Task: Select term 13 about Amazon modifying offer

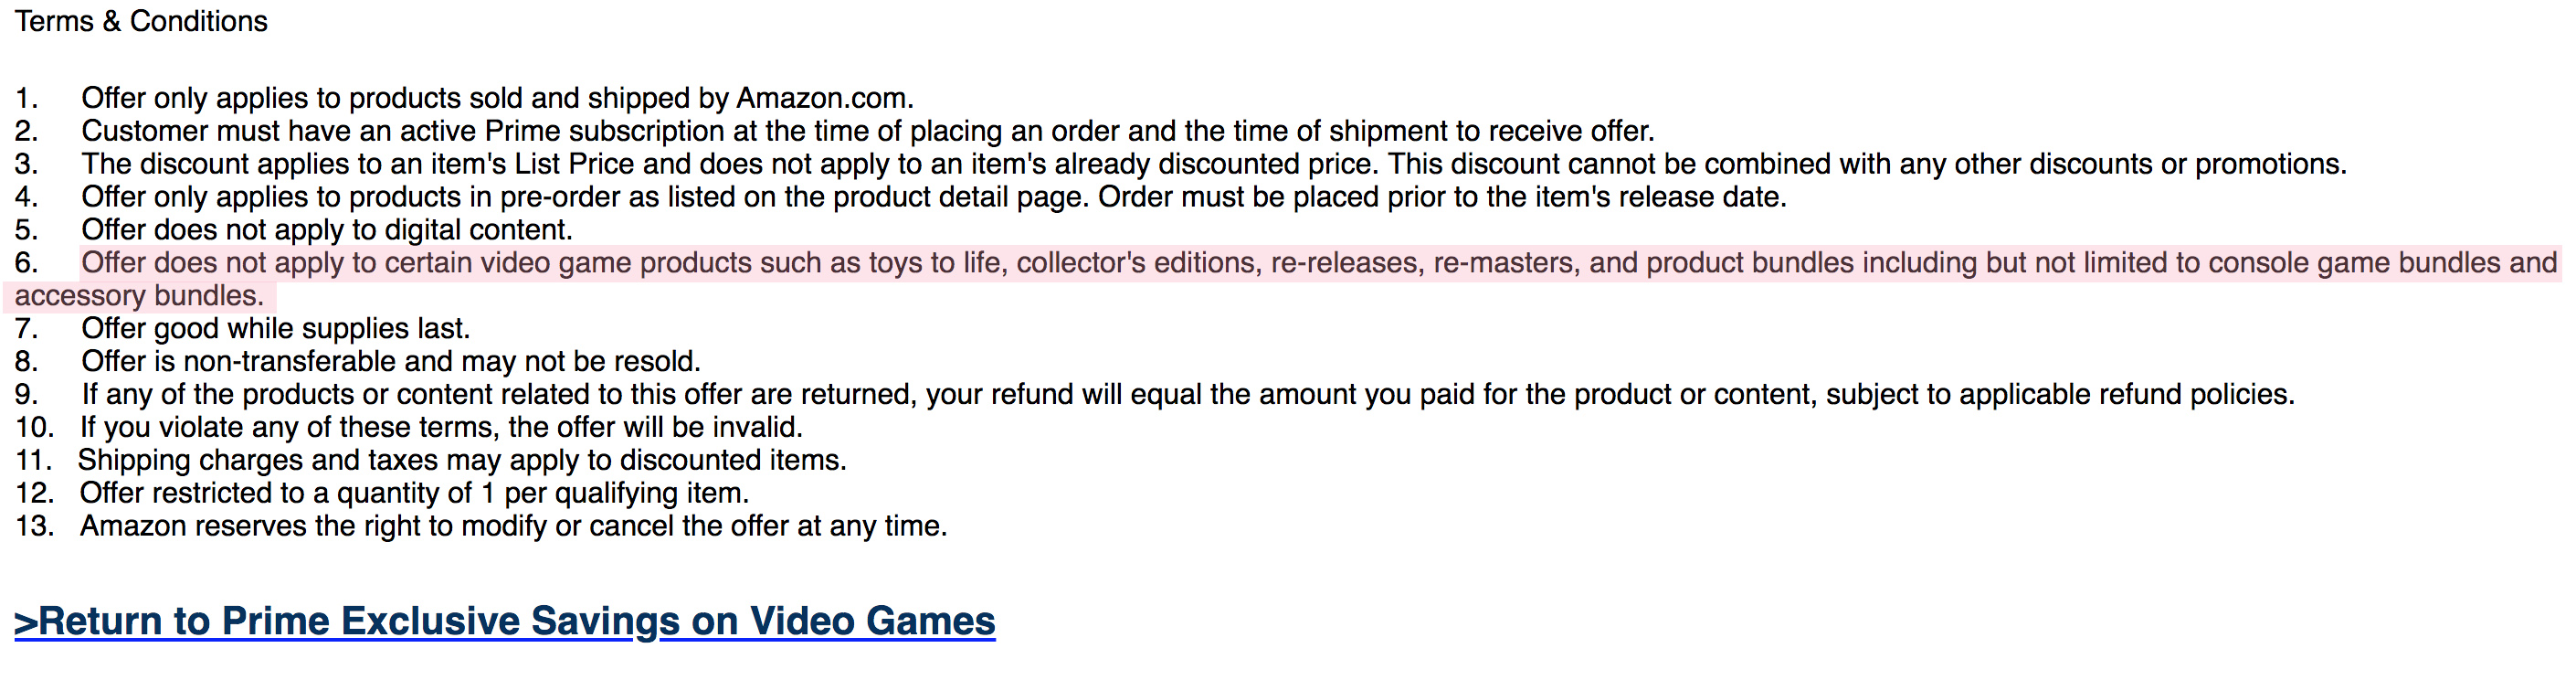Action: tap(514, 526)
